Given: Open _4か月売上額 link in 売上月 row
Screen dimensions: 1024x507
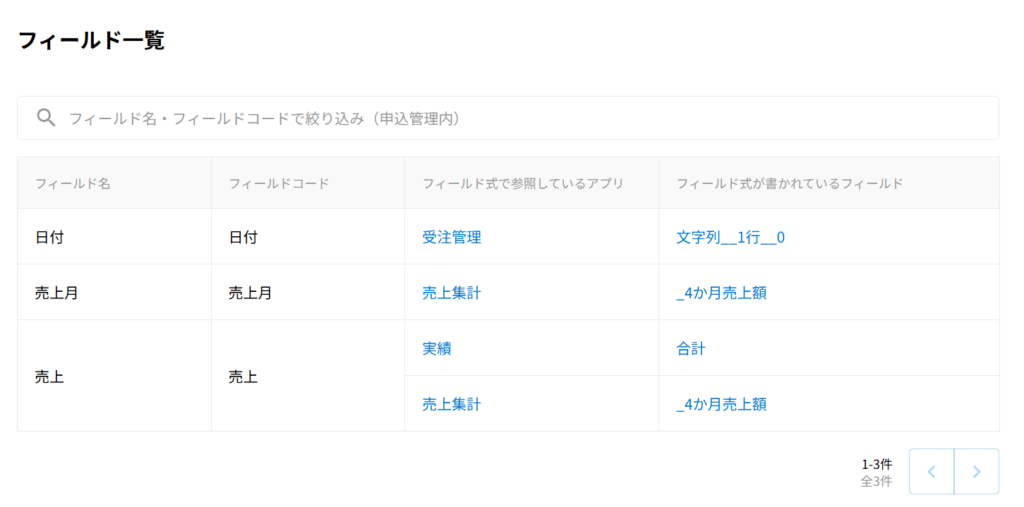Looking at the screenshot, I should coord(721,293).
